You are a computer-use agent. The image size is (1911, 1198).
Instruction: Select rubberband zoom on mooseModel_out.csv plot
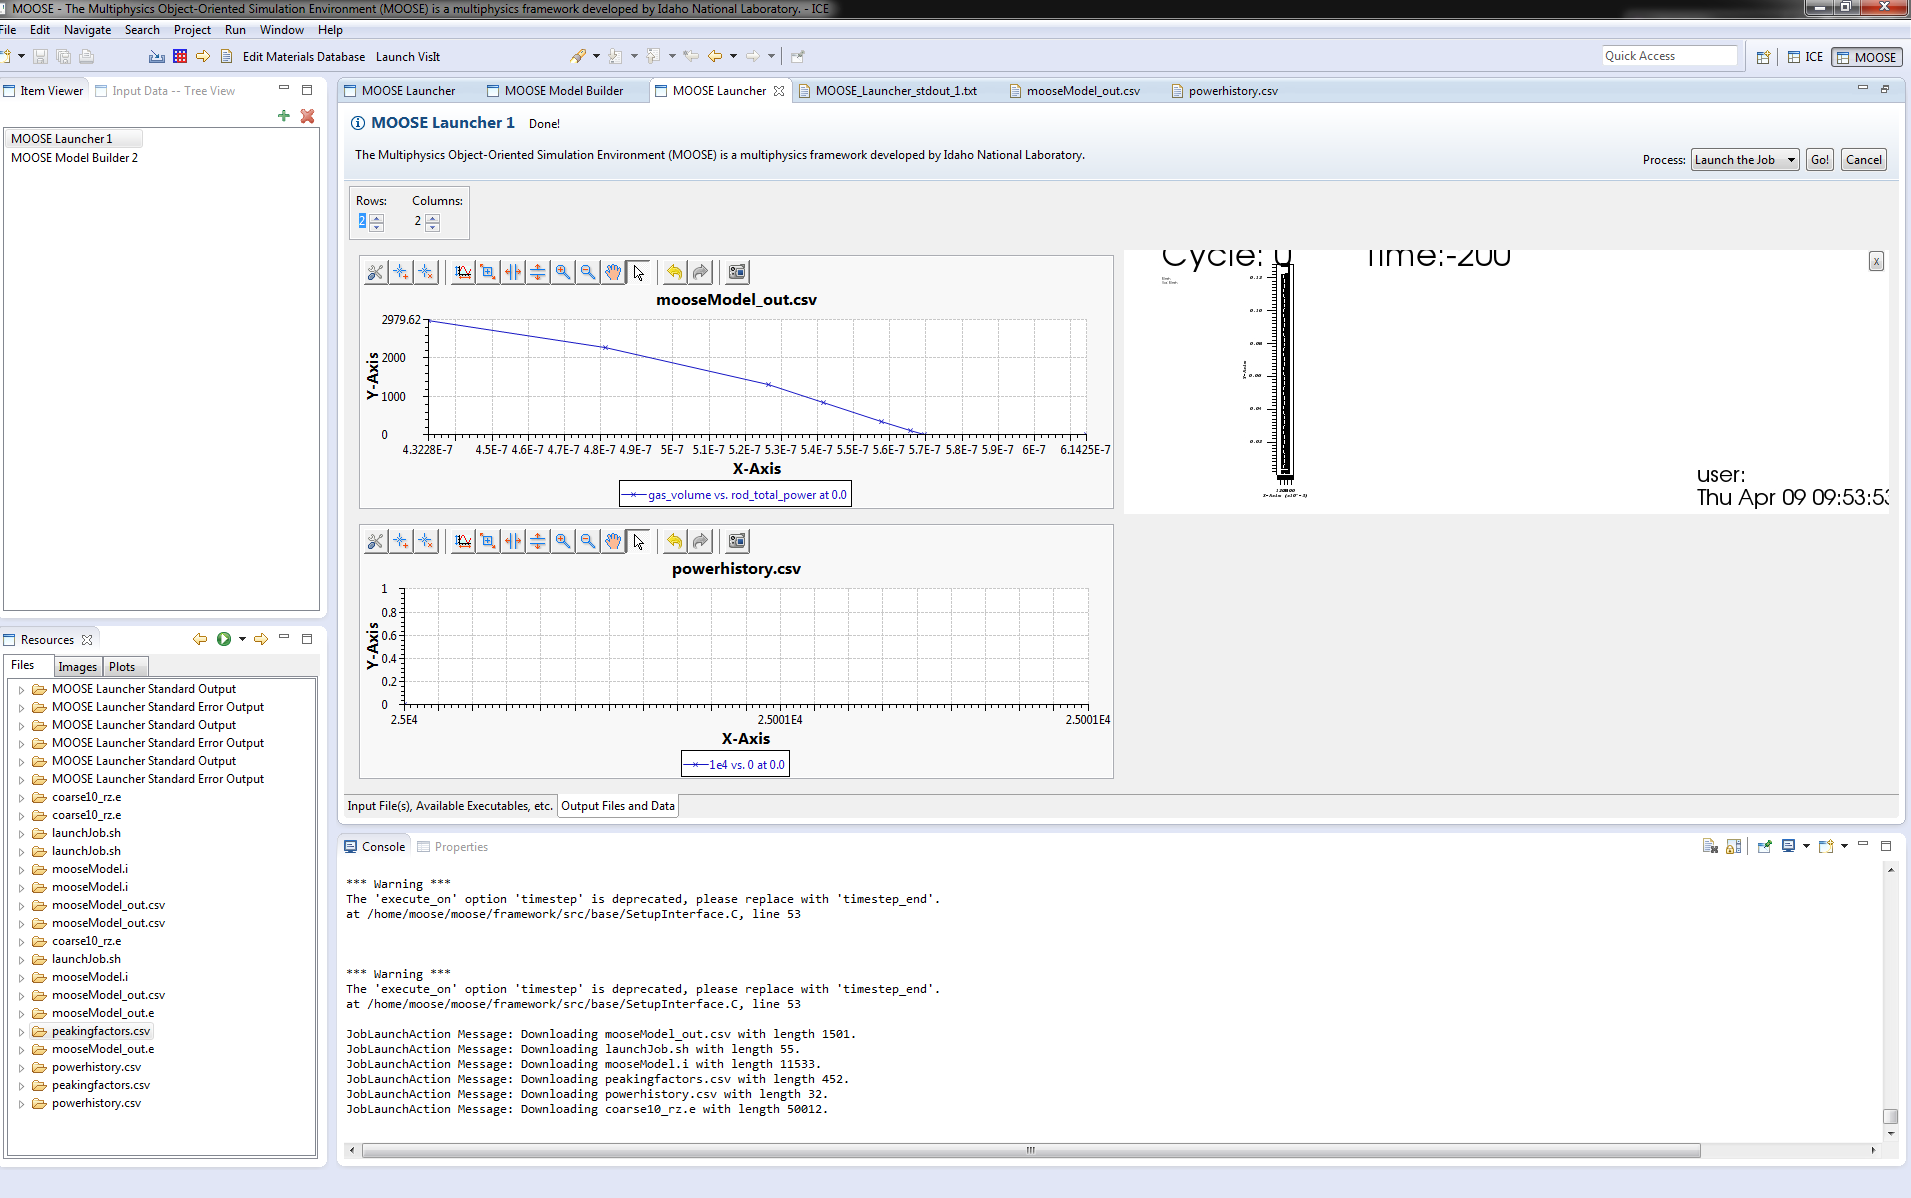(x=488, y=272)
